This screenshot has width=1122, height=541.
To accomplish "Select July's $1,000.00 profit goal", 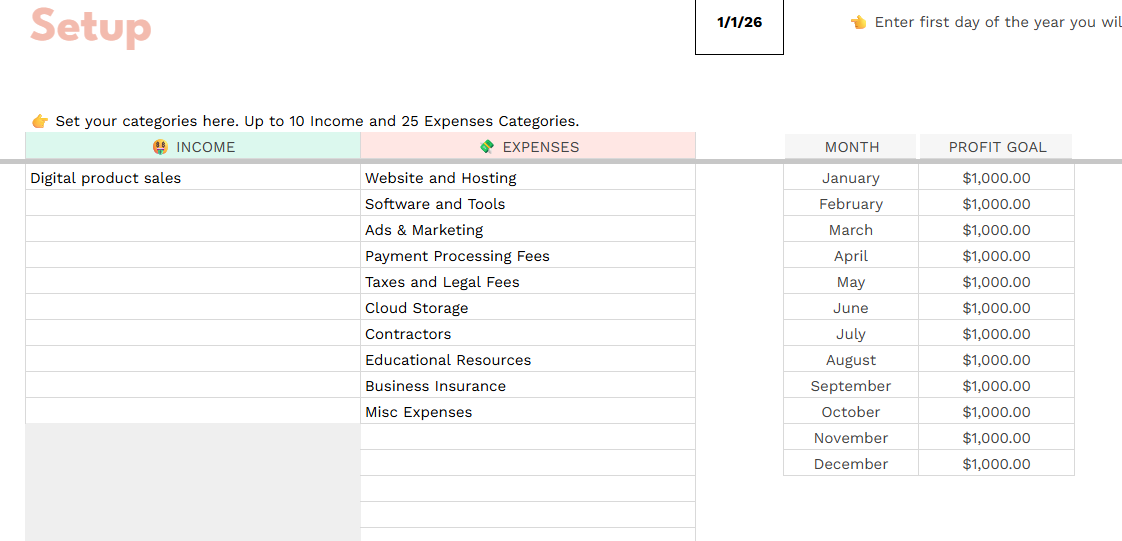I will (996, 333).
